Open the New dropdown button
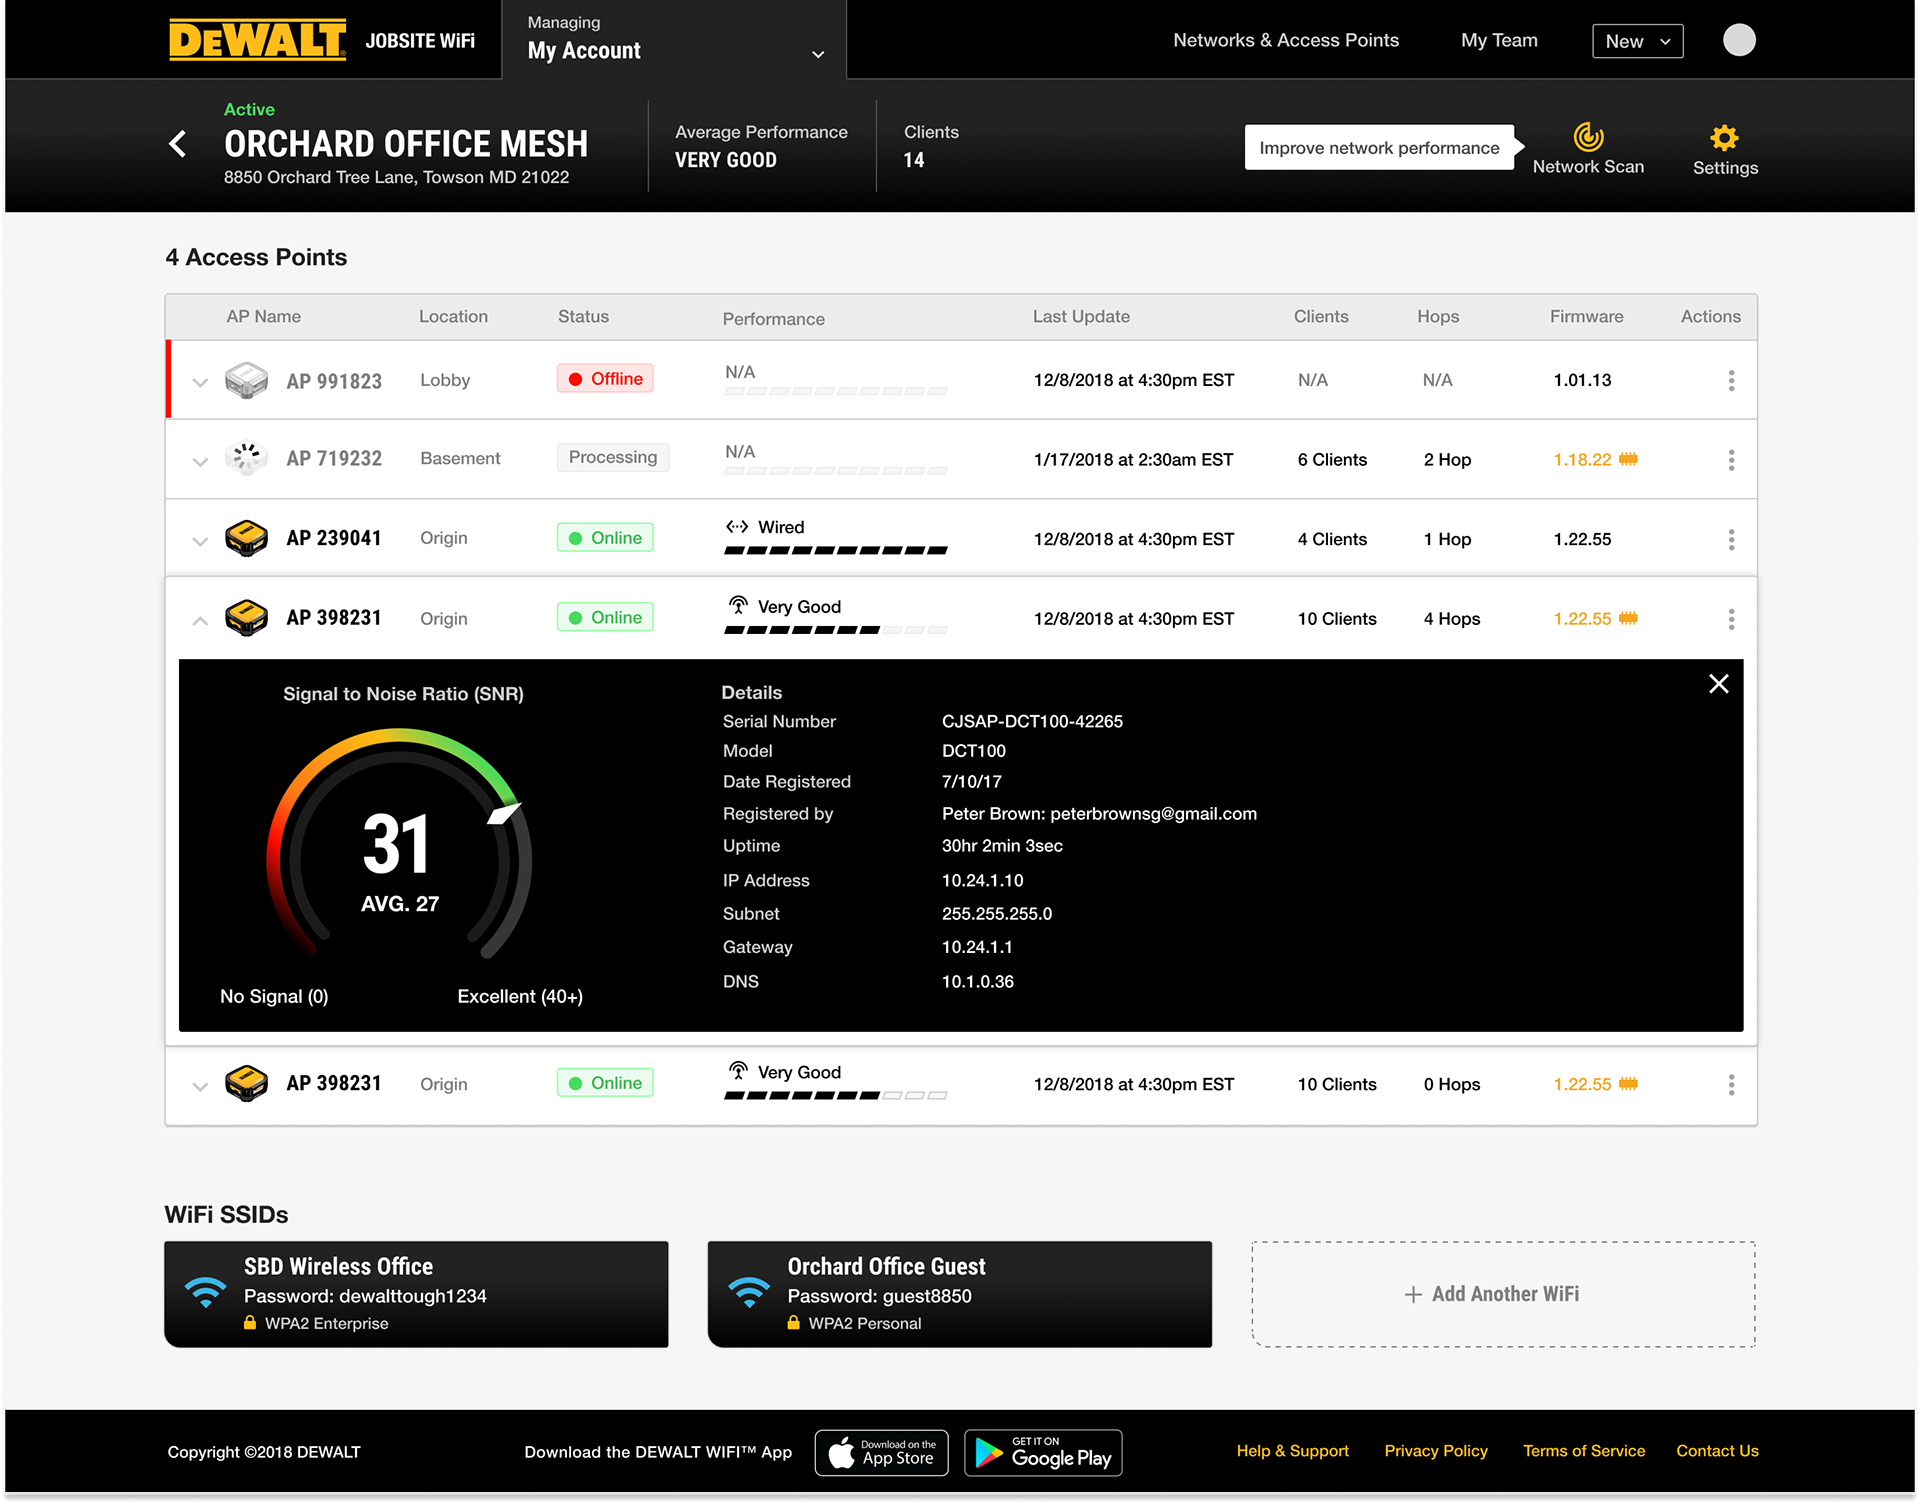1920x1504 pixels. tap(1637, 41)
